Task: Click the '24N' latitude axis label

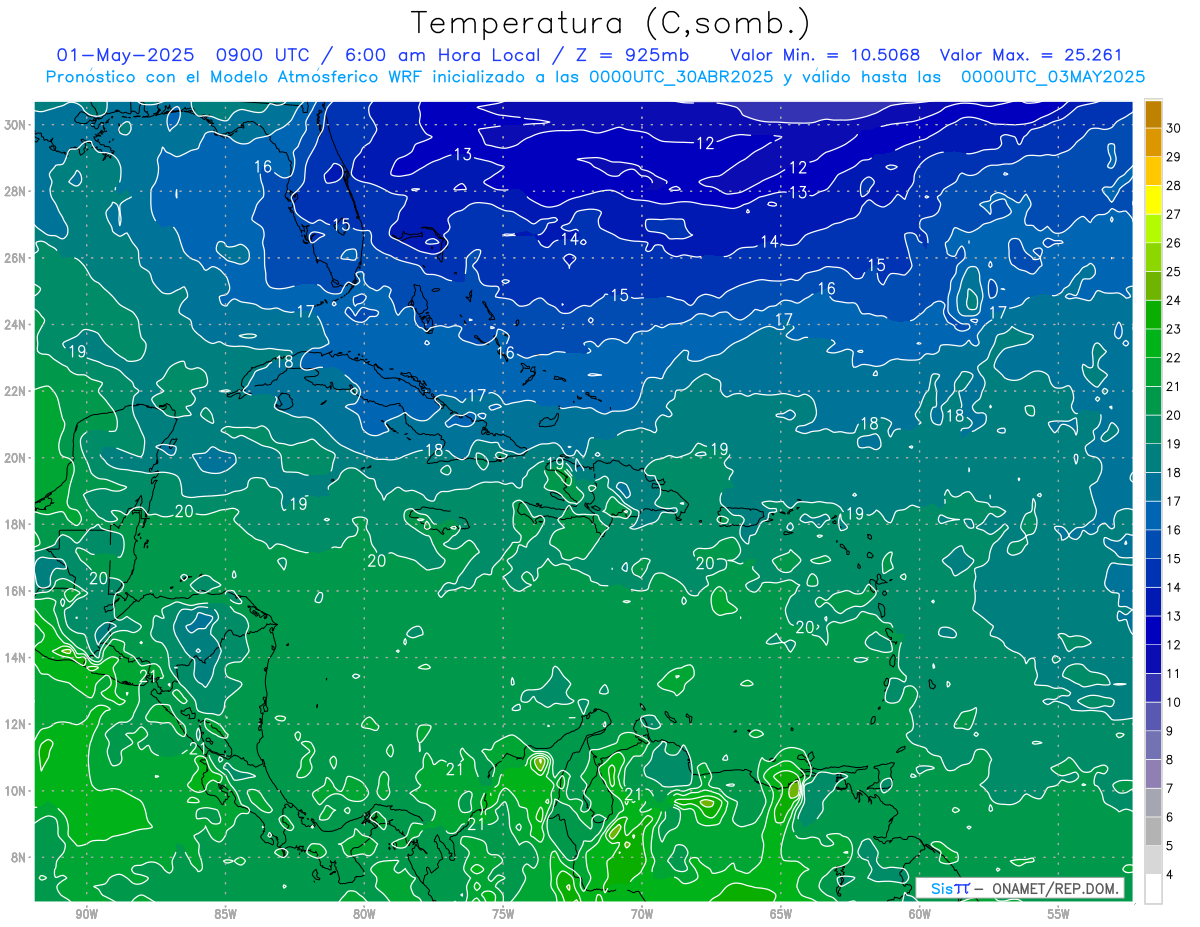Action: click(x=15, y=324)
